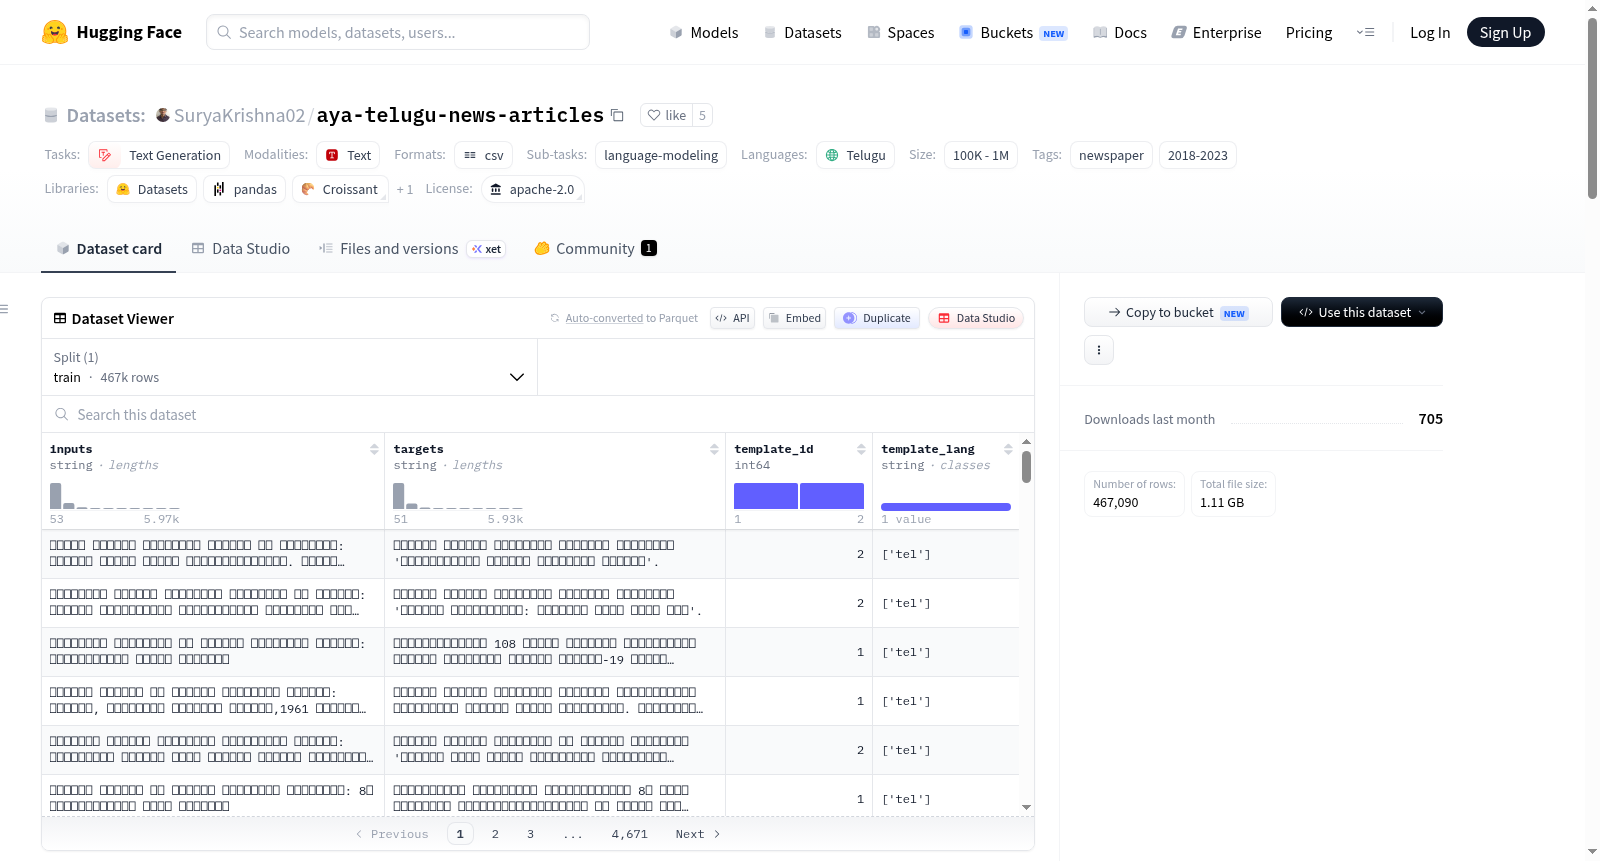The width and height of the screenshot is (1600, 861).
Task: Open Enterprise in the top navigation
Action: 1216,33
